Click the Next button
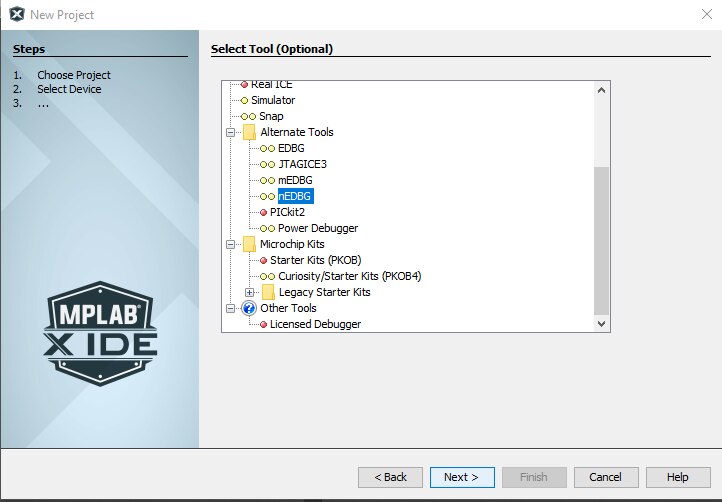Image resolution: width=722 pixels, height=502 pixels. tap(462, 477)
